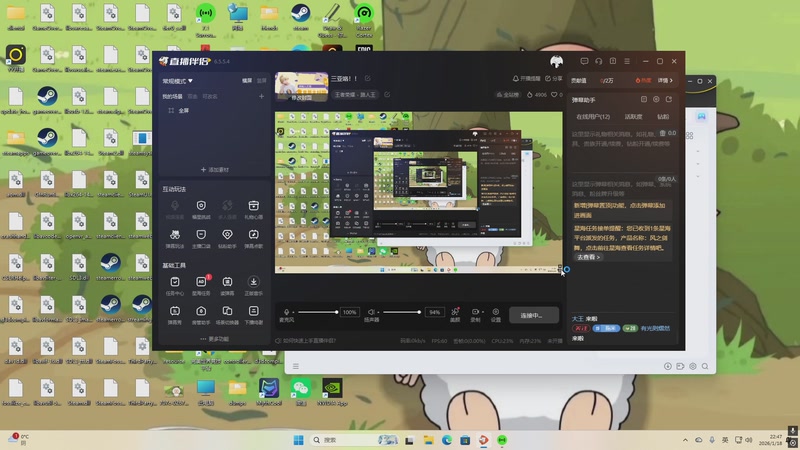This screenshot has width=800, height=450.
Task: Click the speaker 94% value field
Action: pyautogui.click(x=434, y=312)
